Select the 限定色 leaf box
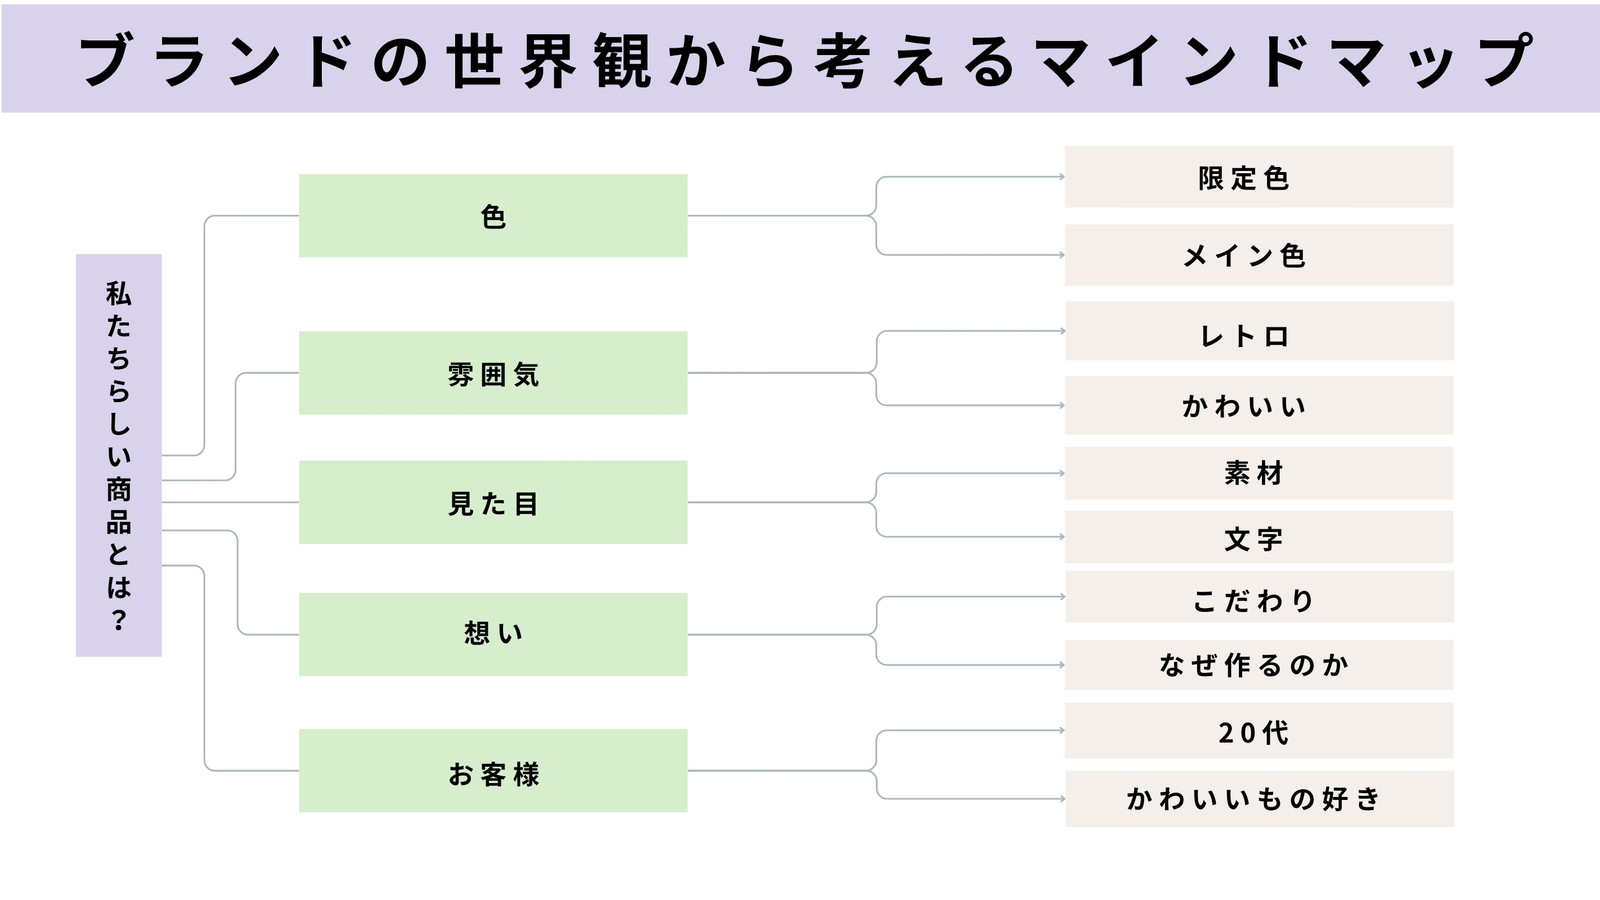This screenshot has height=900, width=1600. point(1259,177)
